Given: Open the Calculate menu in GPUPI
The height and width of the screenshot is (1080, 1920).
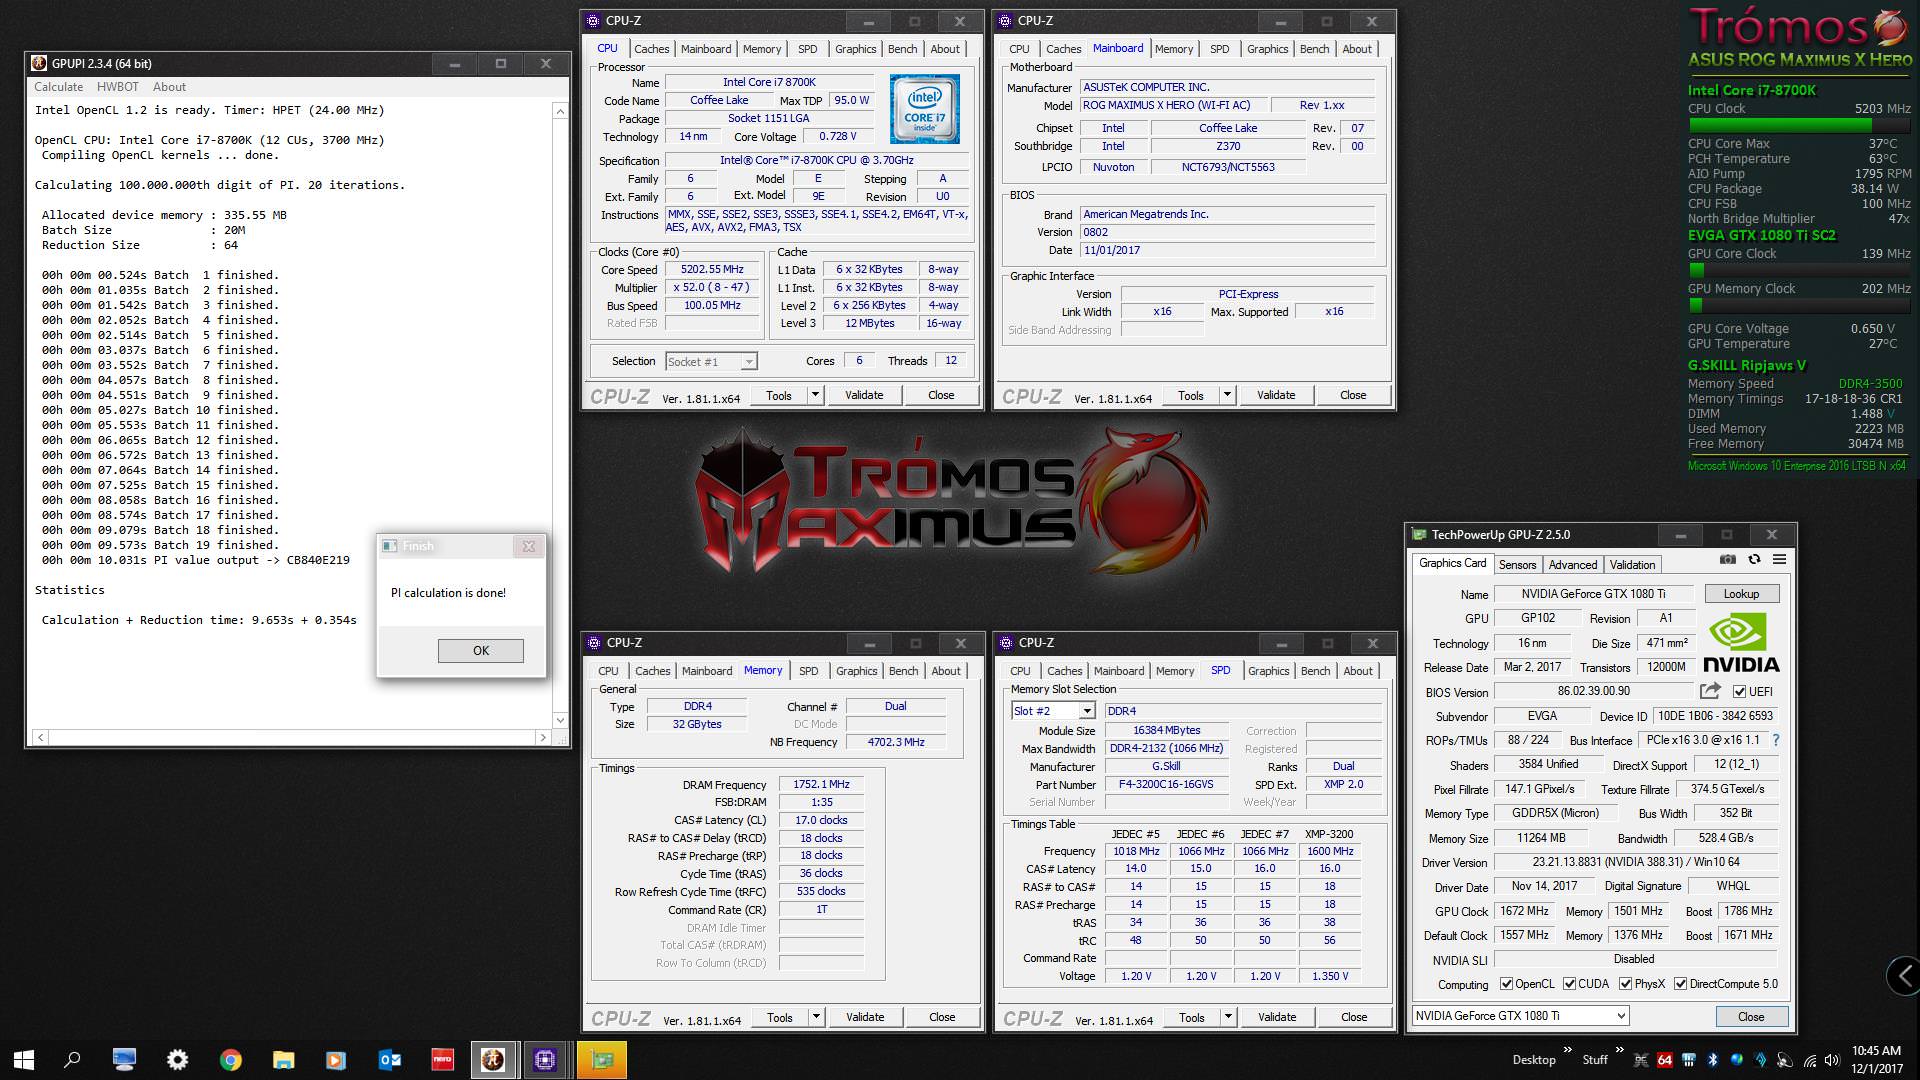Looking at the screenshot, I should (59, 87).
